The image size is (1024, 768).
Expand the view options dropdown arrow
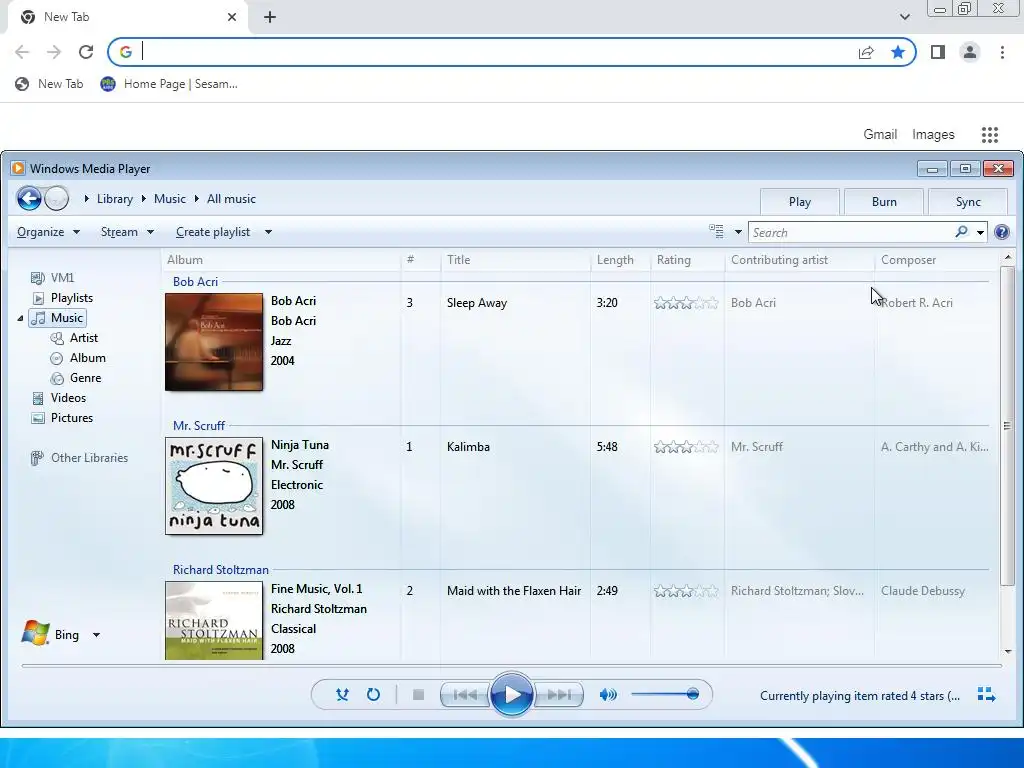coord(738,232)
